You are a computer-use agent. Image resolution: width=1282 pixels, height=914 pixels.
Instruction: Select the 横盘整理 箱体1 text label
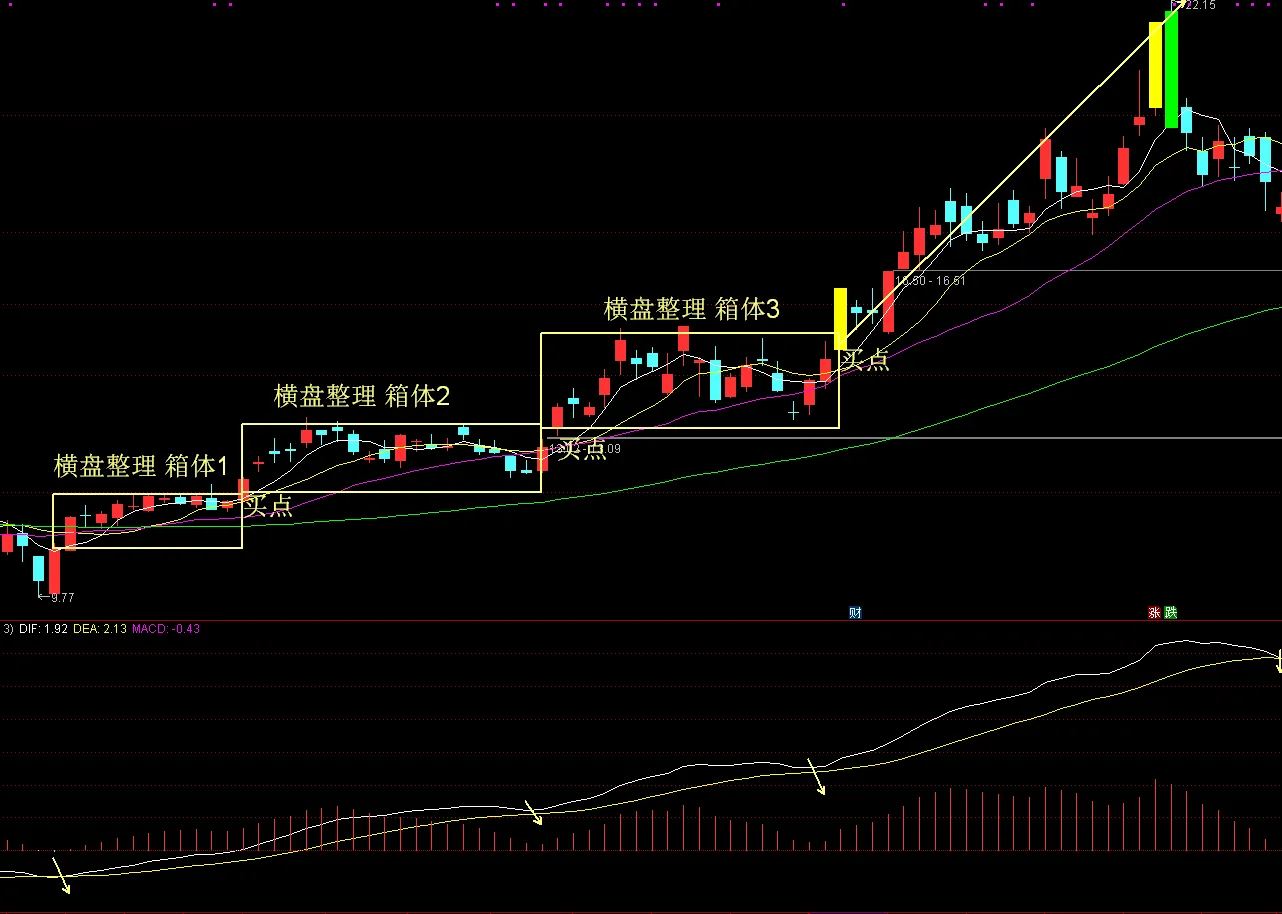pyautogui.click(x=141, y=465)
